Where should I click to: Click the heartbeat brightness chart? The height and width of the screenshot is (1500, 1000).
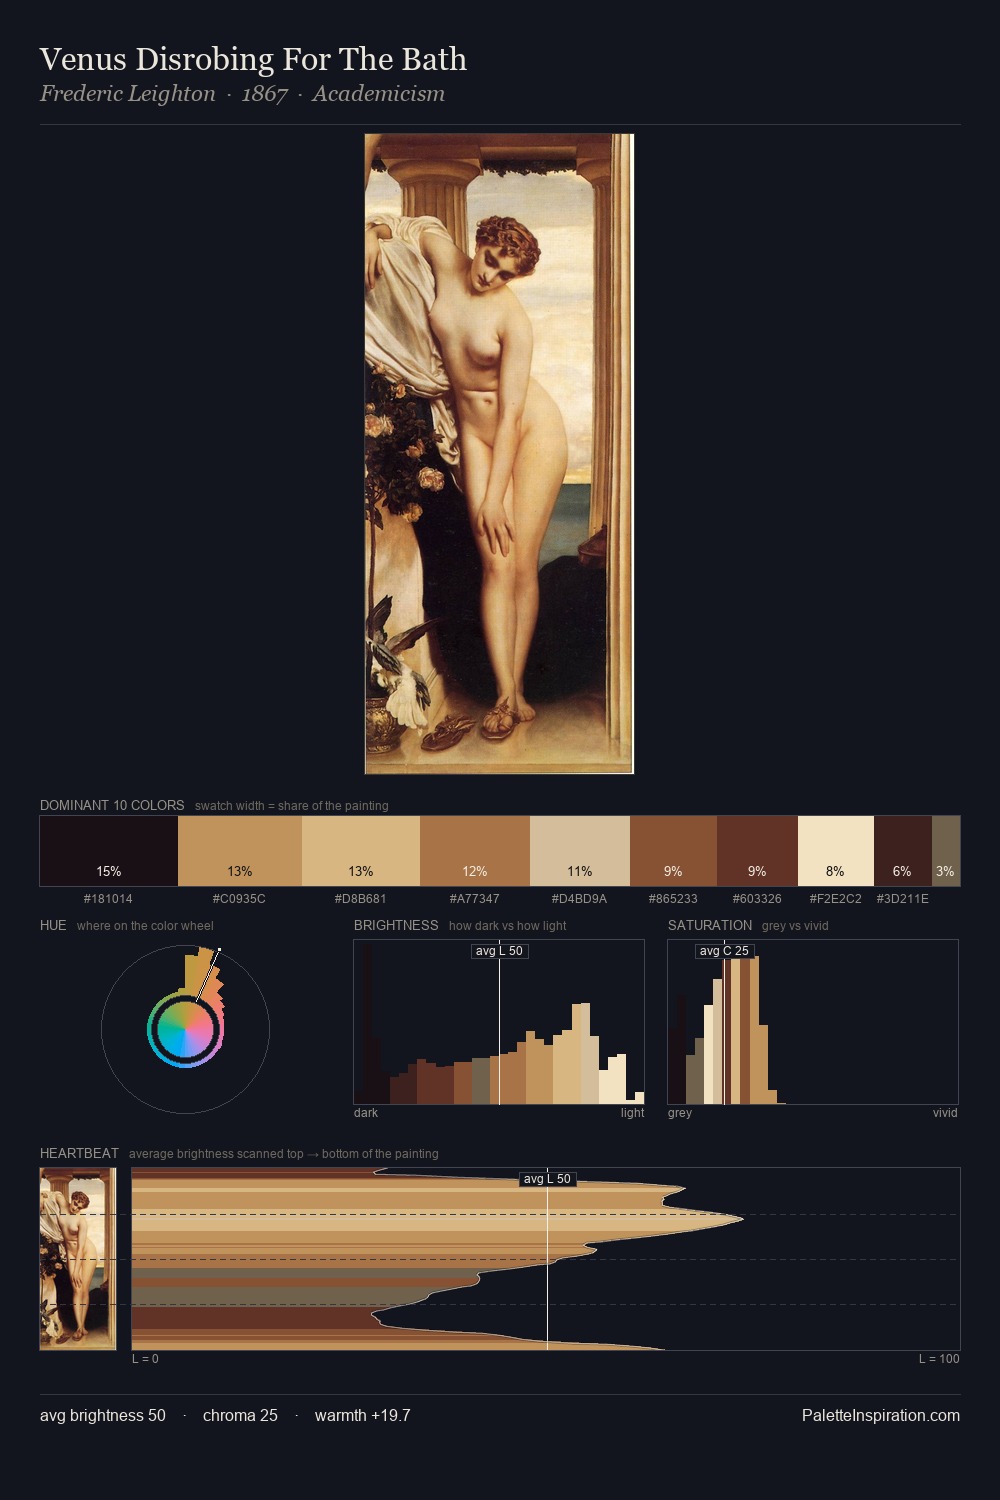[x=546, y=1259]
